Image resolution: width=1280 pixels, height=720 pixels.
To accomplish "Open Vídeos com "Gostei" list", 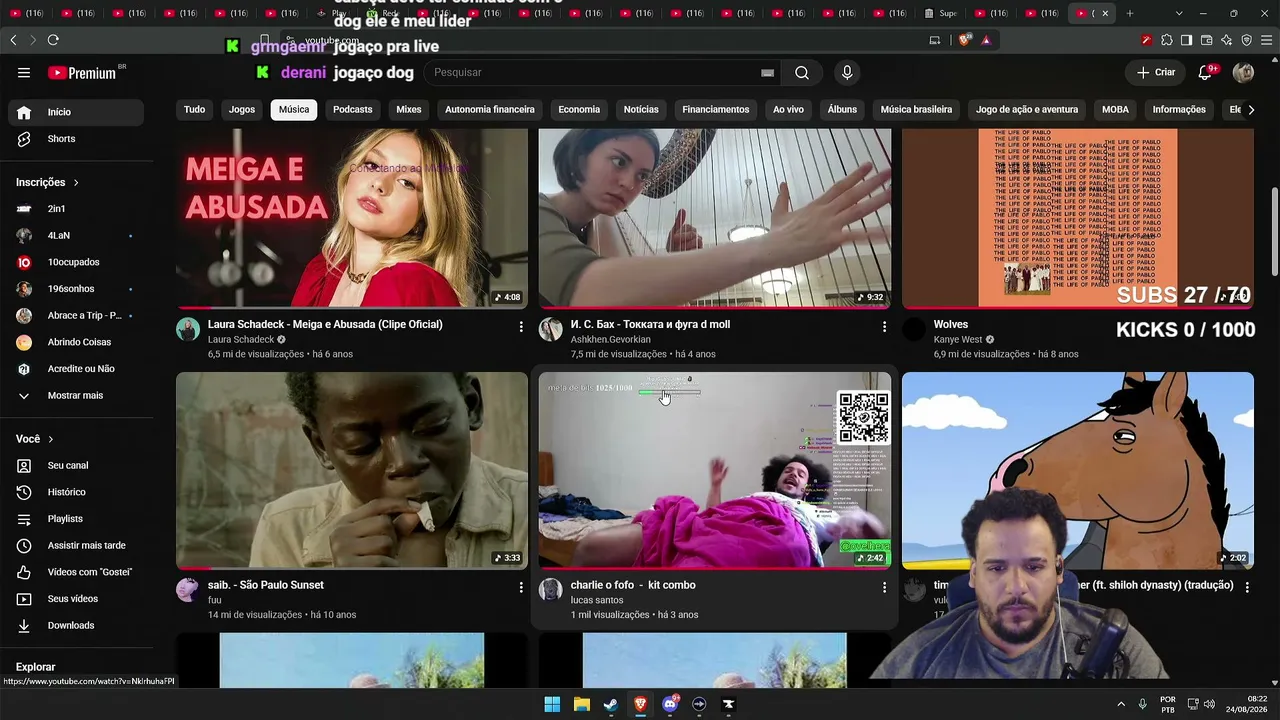I will click(76, 572).
